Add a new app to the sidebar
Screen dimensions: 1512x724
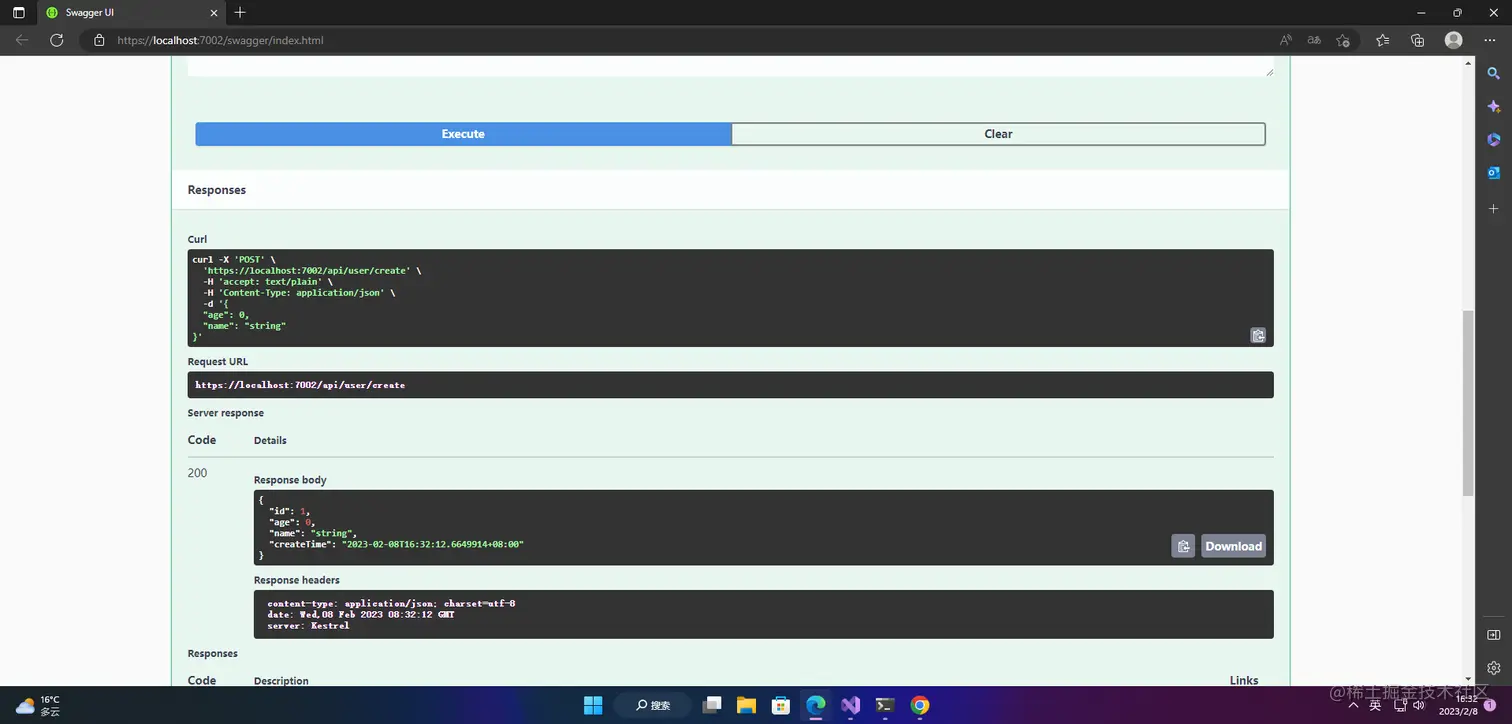coord(1494,208)
